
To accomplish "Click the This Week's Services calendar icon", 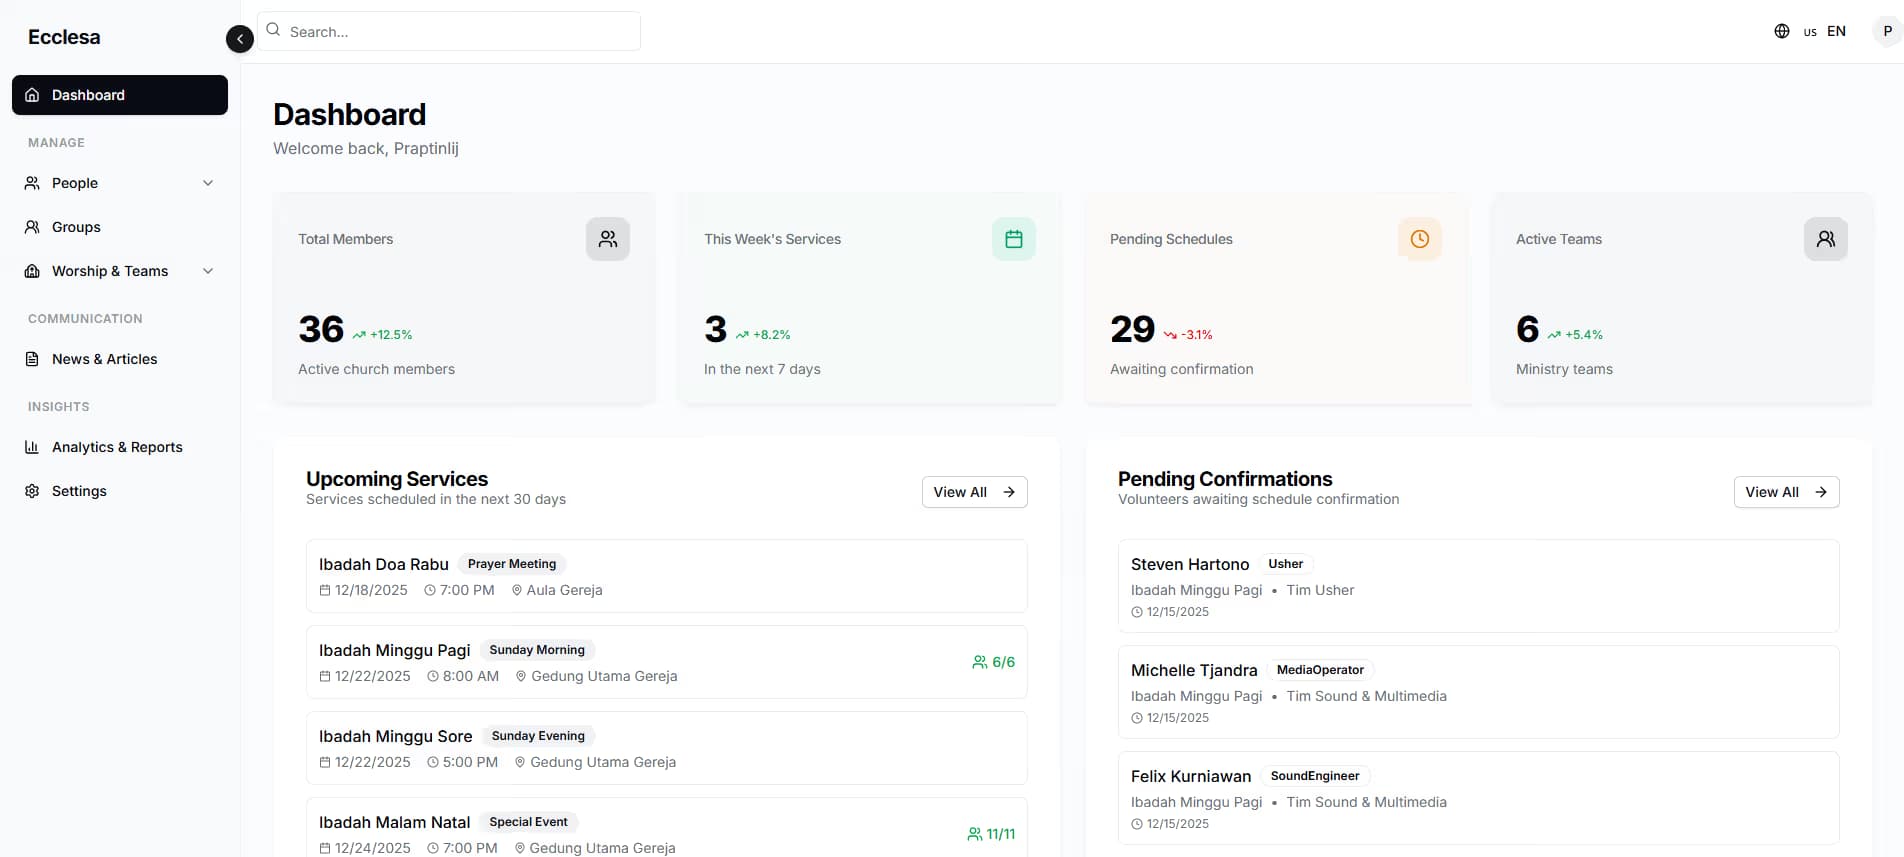I will click(1014, 239).
